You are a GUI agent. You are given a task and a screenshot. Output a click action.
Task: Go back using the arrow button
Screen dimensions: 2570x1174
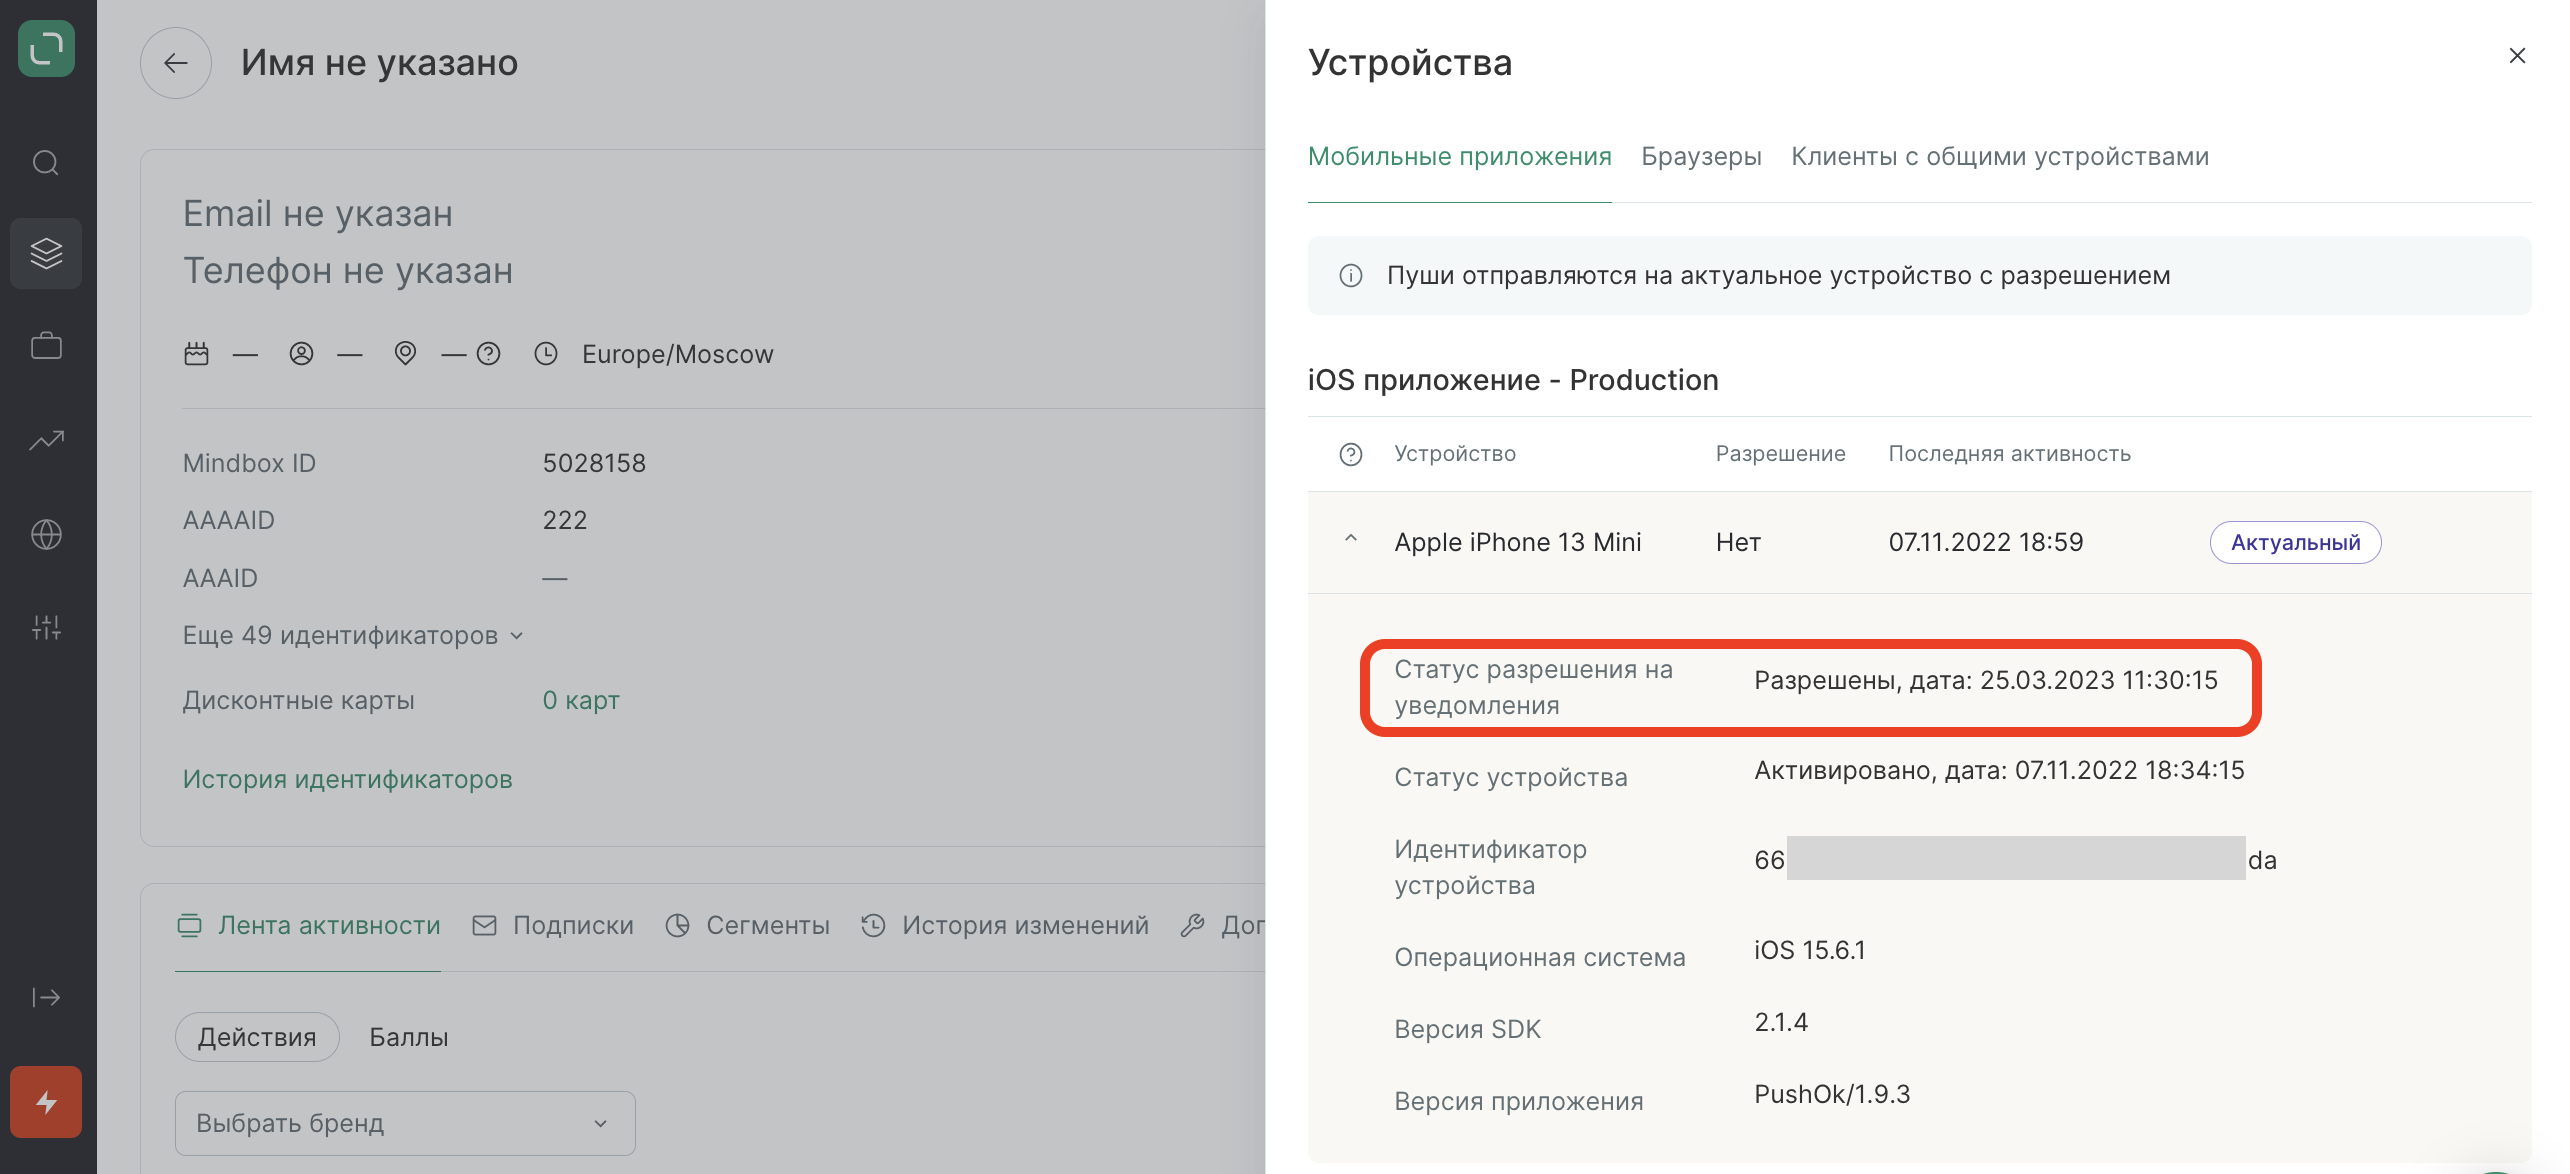click(x=176, y=63)
